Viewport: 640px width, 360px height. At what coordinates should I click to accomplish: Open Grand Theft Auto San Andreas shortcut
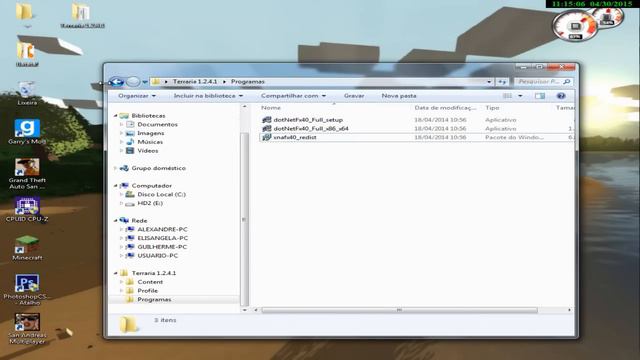(x=27, y=174)
